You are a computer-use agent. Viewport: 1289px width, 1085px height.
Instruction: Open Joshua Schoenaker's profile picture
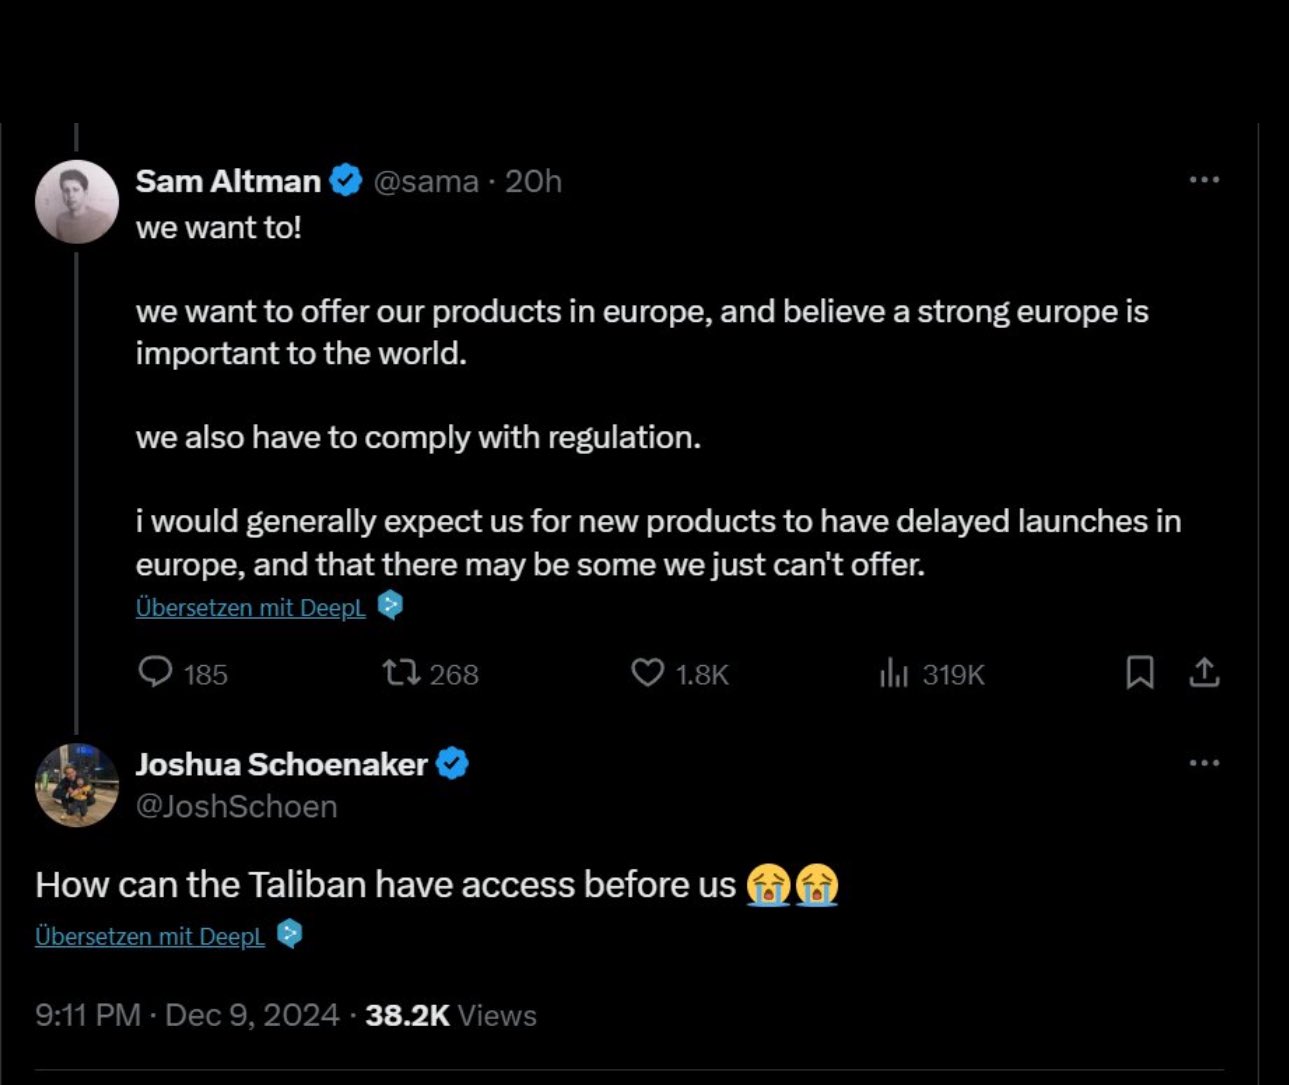(77, 785)
